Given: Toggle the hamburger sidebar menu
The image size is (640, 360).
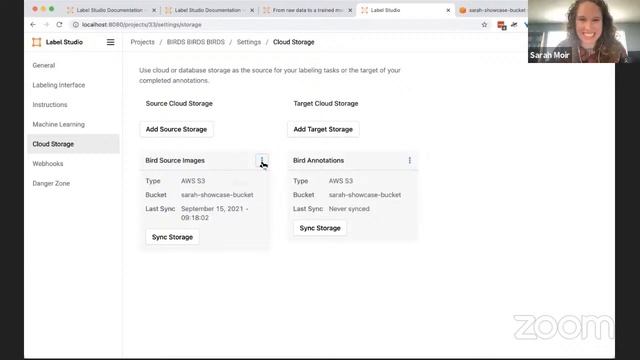Looking at the screenshot, I should click(111, 42).
